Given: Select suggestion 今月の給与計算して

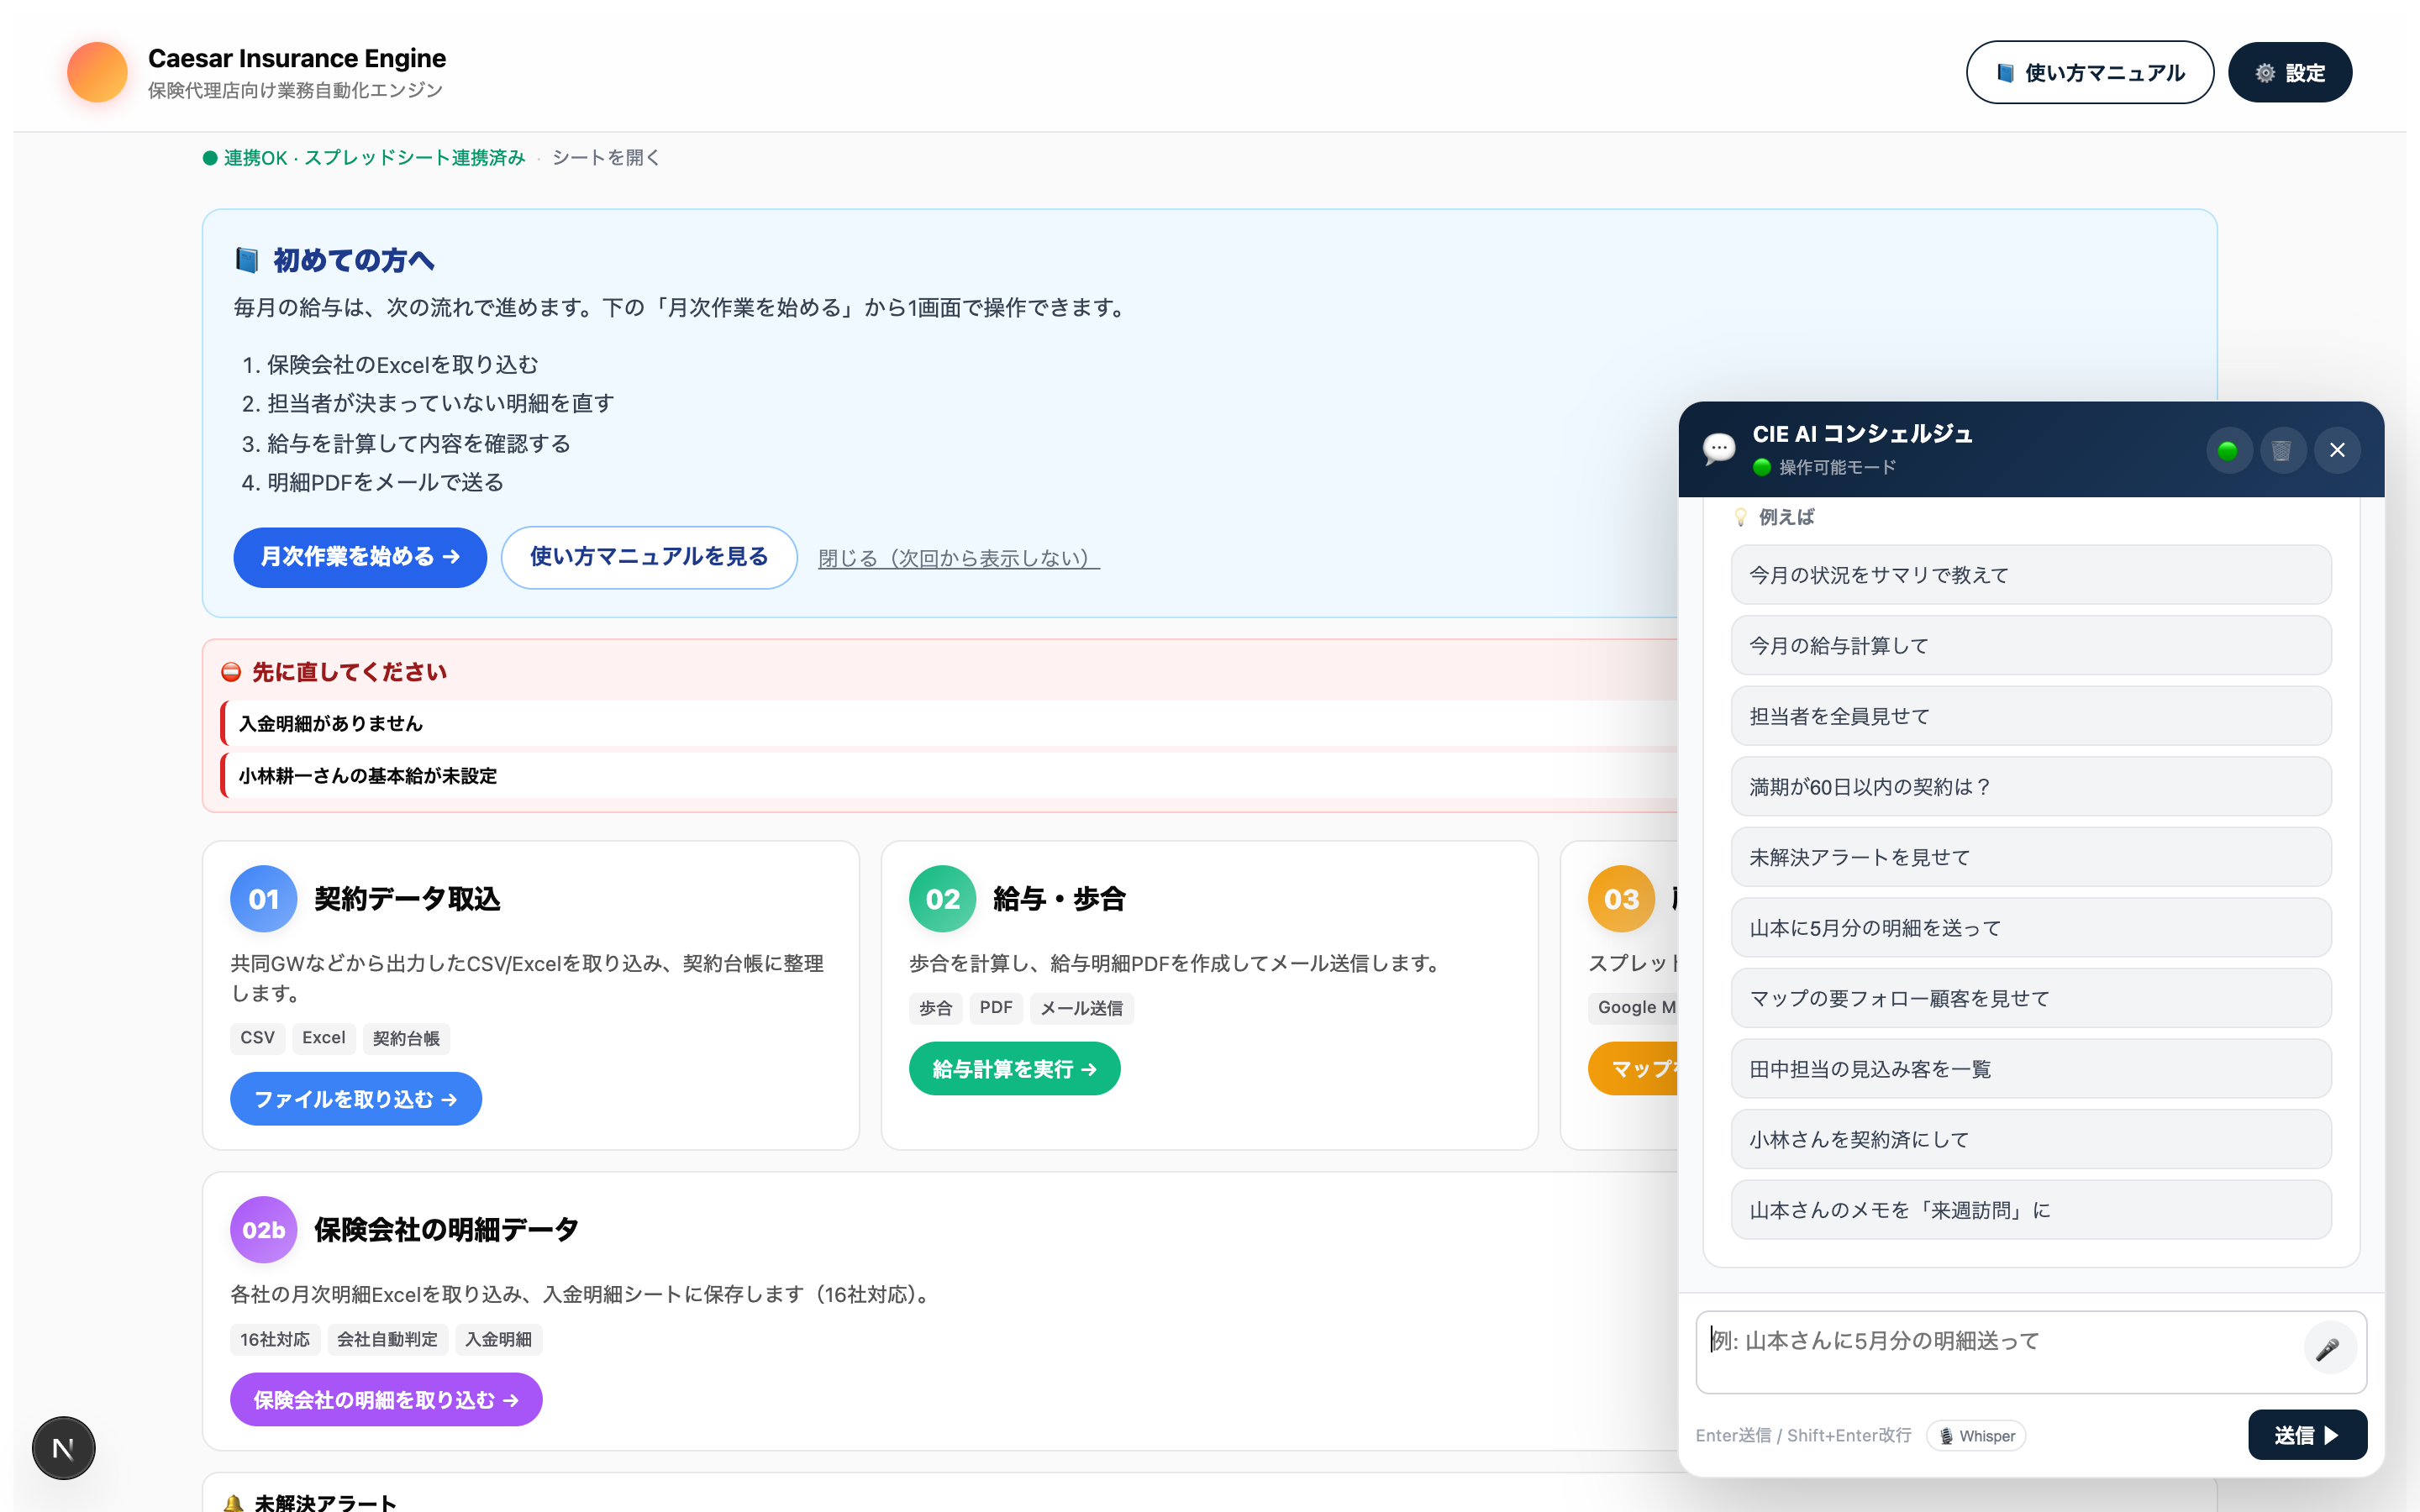Looking at the screenshot, I should click(x=2031, y=645).
